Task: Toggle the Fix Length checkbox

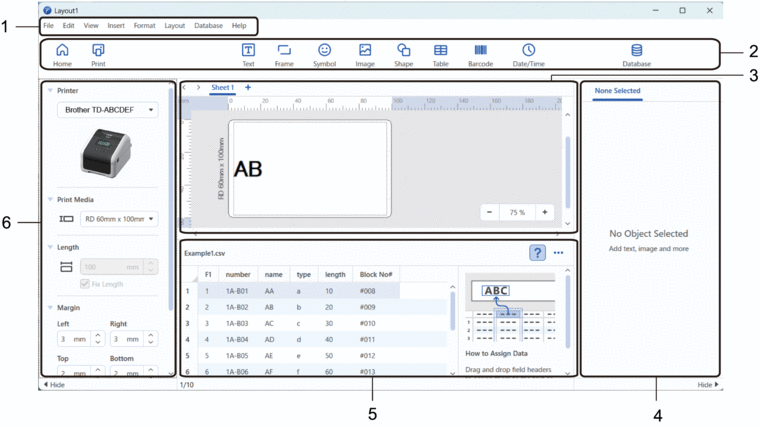Action: coord(85,284)
